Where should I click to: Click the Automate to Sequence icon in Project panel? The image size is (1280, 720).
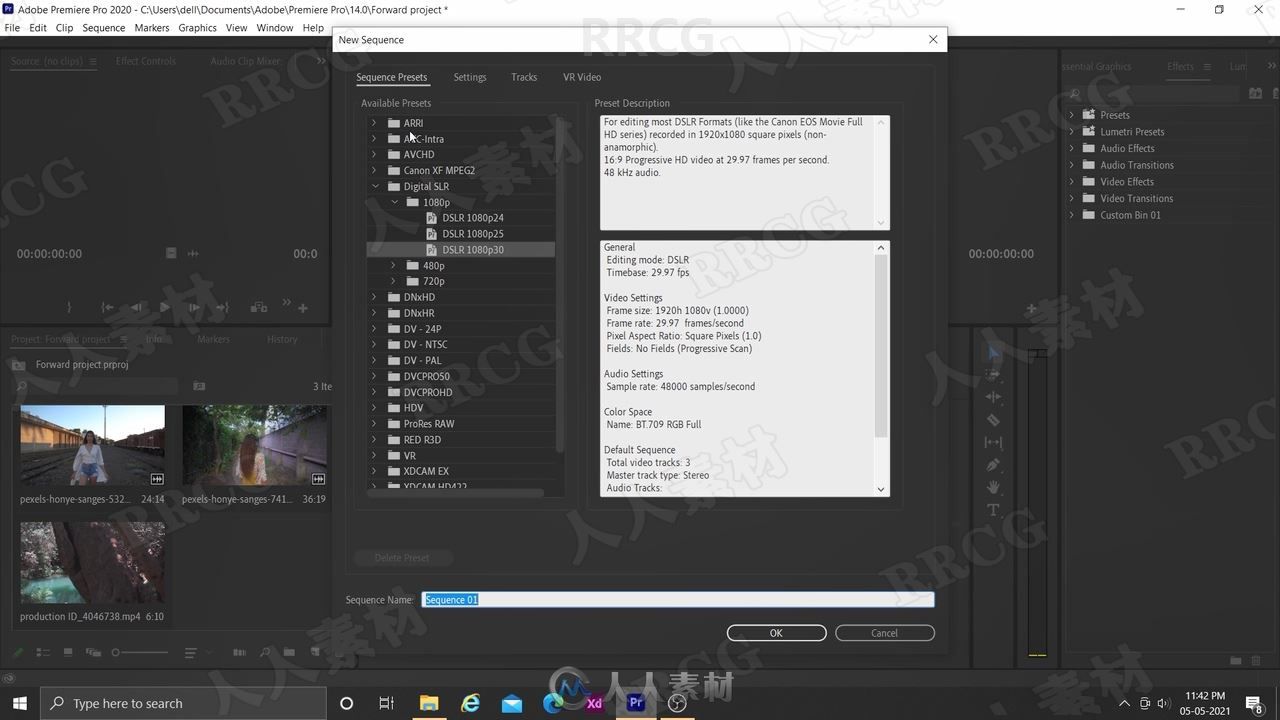pyautogui.click(x=239, y=653)
